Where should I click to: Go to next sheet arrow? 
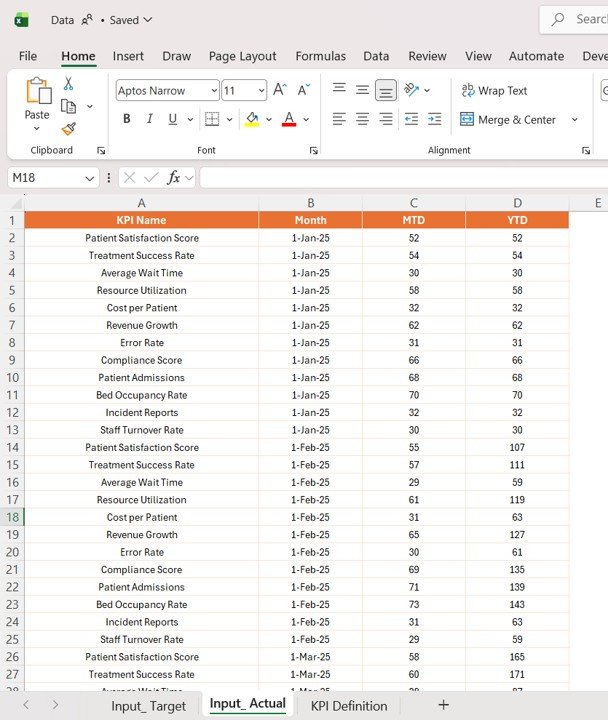55,705
